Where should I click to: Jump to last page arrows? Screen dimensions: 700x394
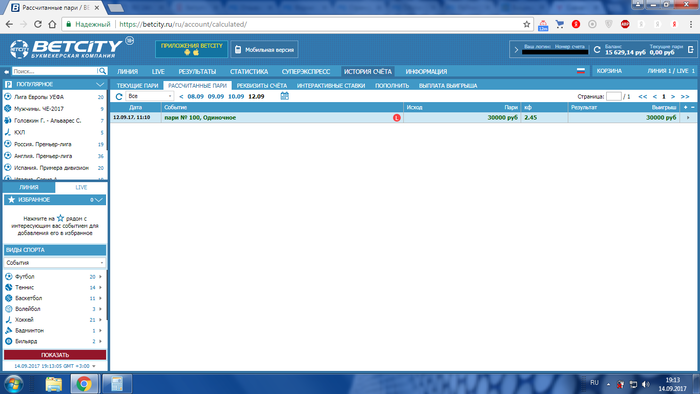tap(685, 96)
